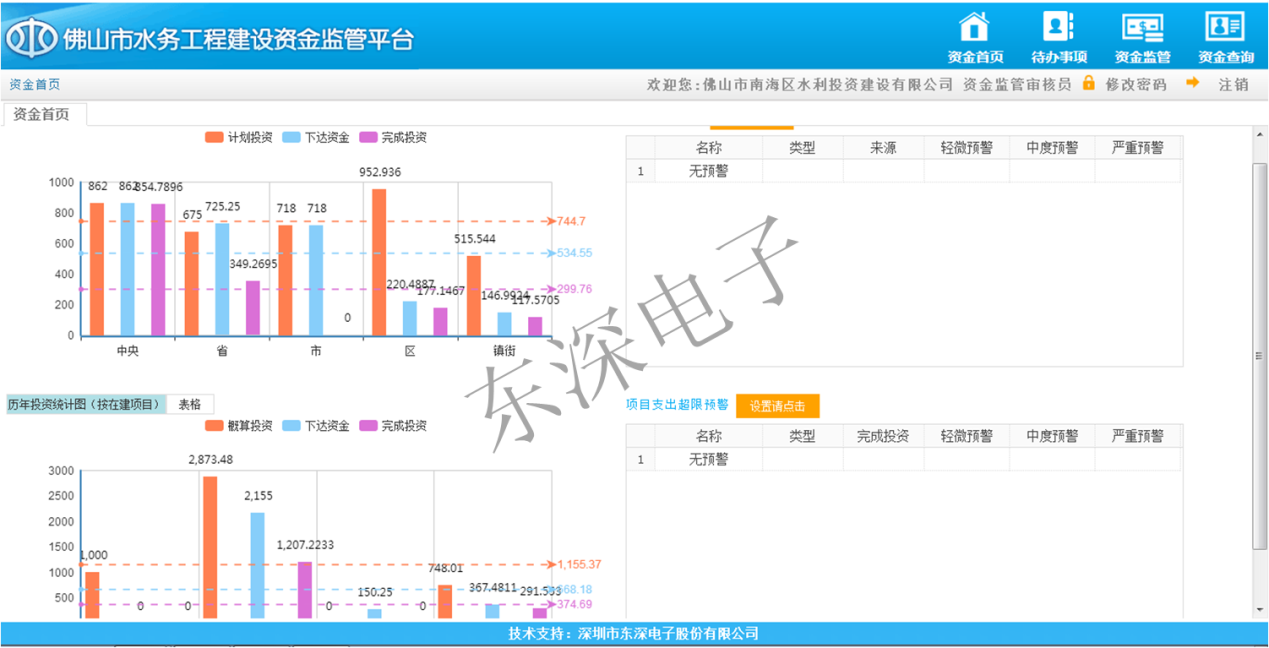Click the platform logo in the header
Image resolution: width=1269 pixels, height=648 pixels.
click(32, 39)
